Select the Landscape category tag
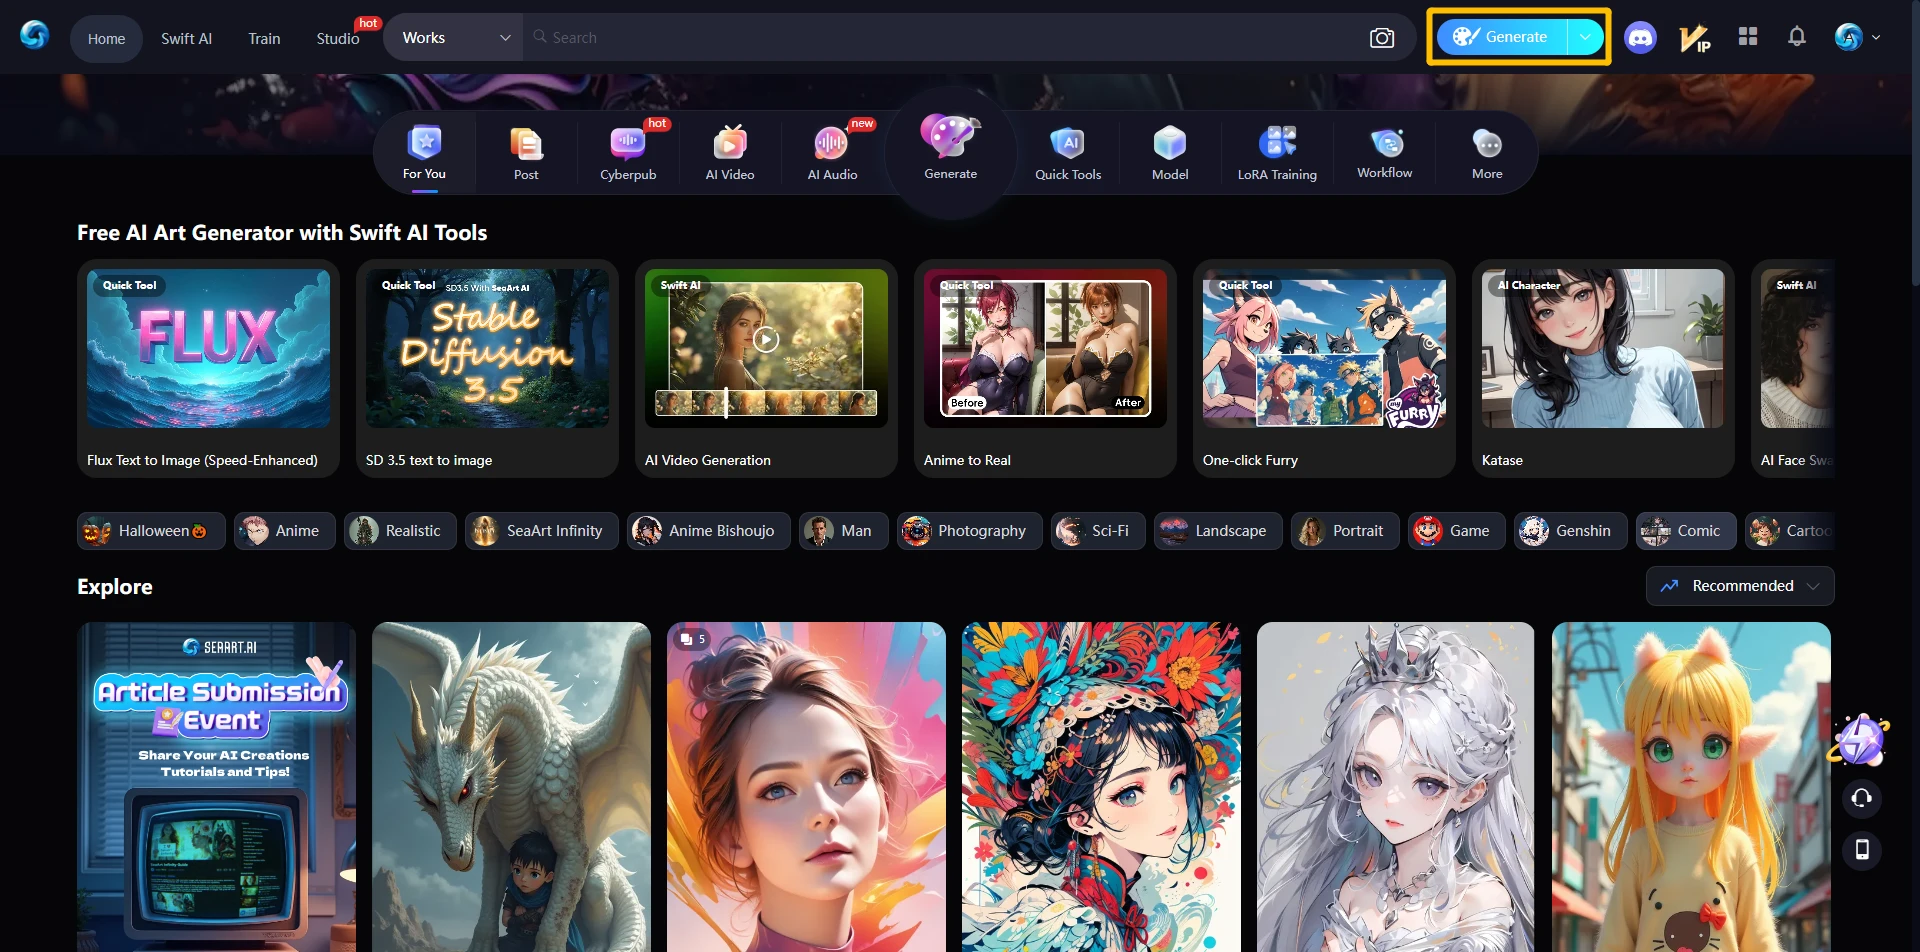 pos(1218,531)
